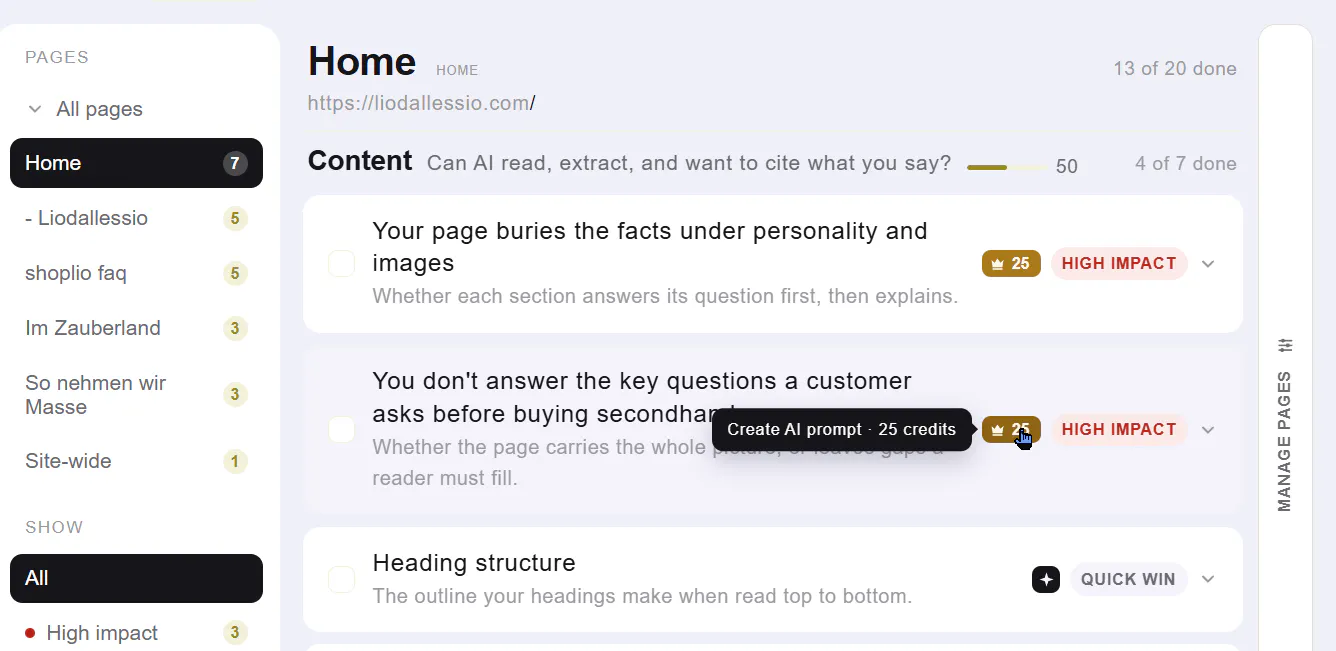Expand the buries the facts item chevron
This screenshot has width=1336, height=651.
click(x=1208, y=264)
